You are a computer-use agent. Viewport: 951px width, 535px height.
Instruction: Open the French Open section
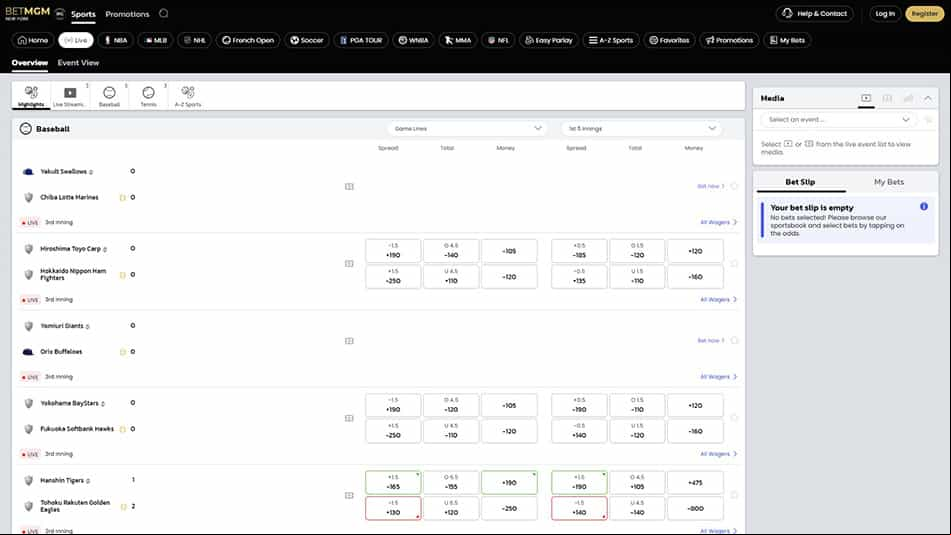pyautogui.click(x=248, y=40)
